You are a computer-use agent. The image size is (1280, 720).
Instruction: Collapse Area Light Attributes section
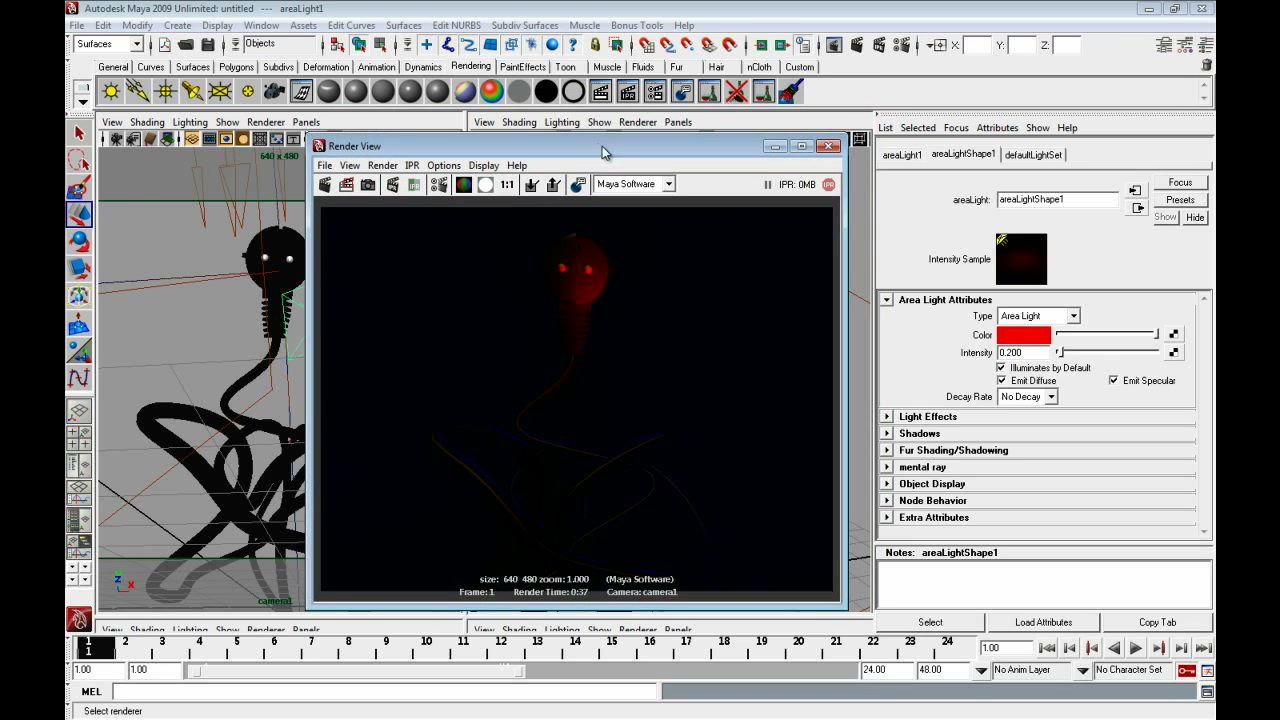[887, 300]
